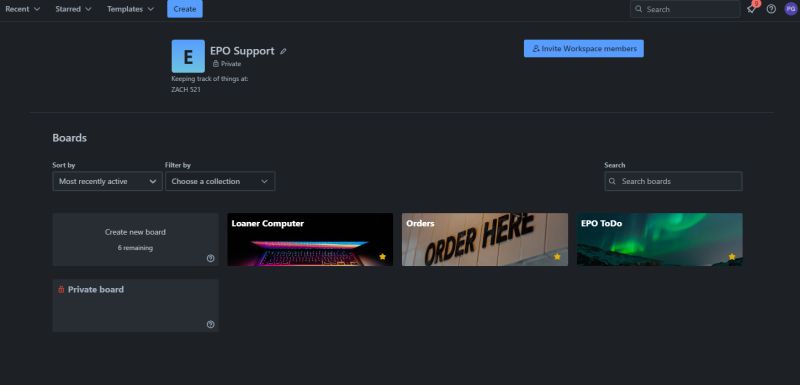Screen dimensions: 800x385
Task: Unstar the EPO ToDo board
Action: click(732, 256)
